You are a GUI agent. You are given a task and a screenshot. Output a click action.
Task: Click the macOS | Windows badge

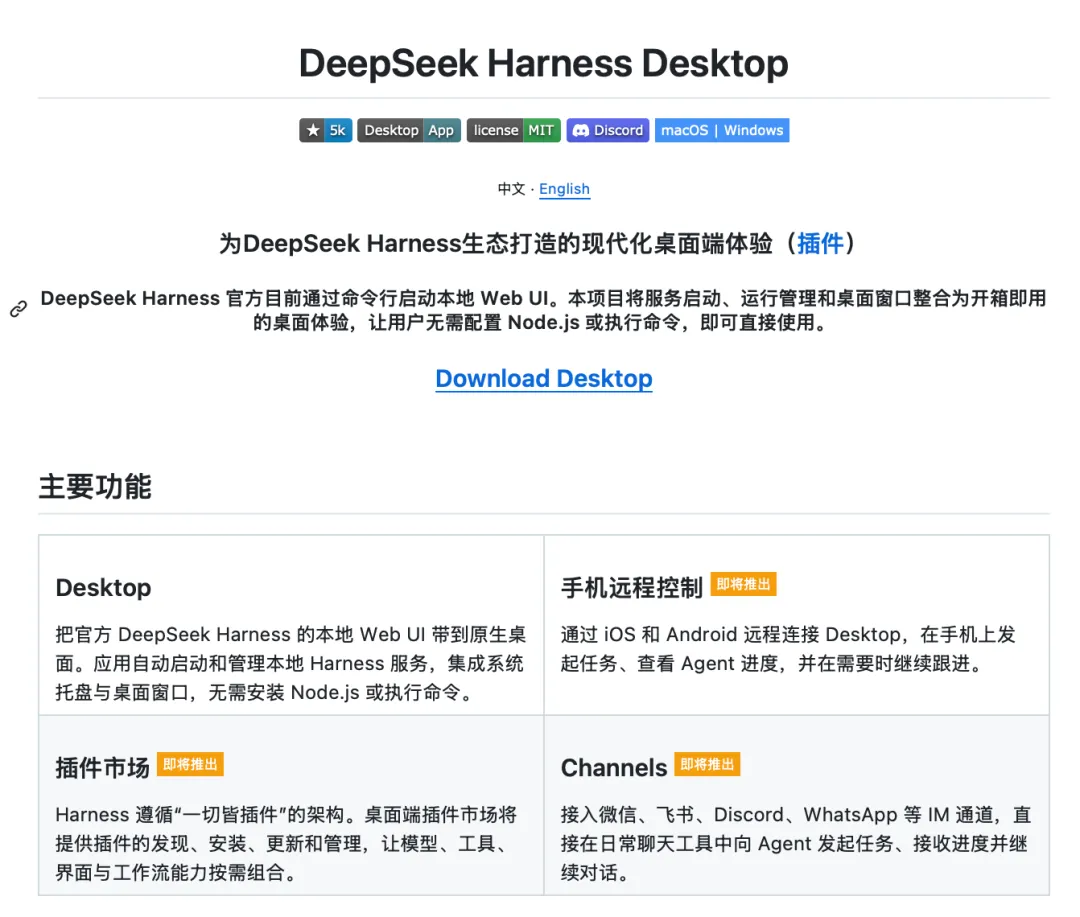click(x=722, y=130)
